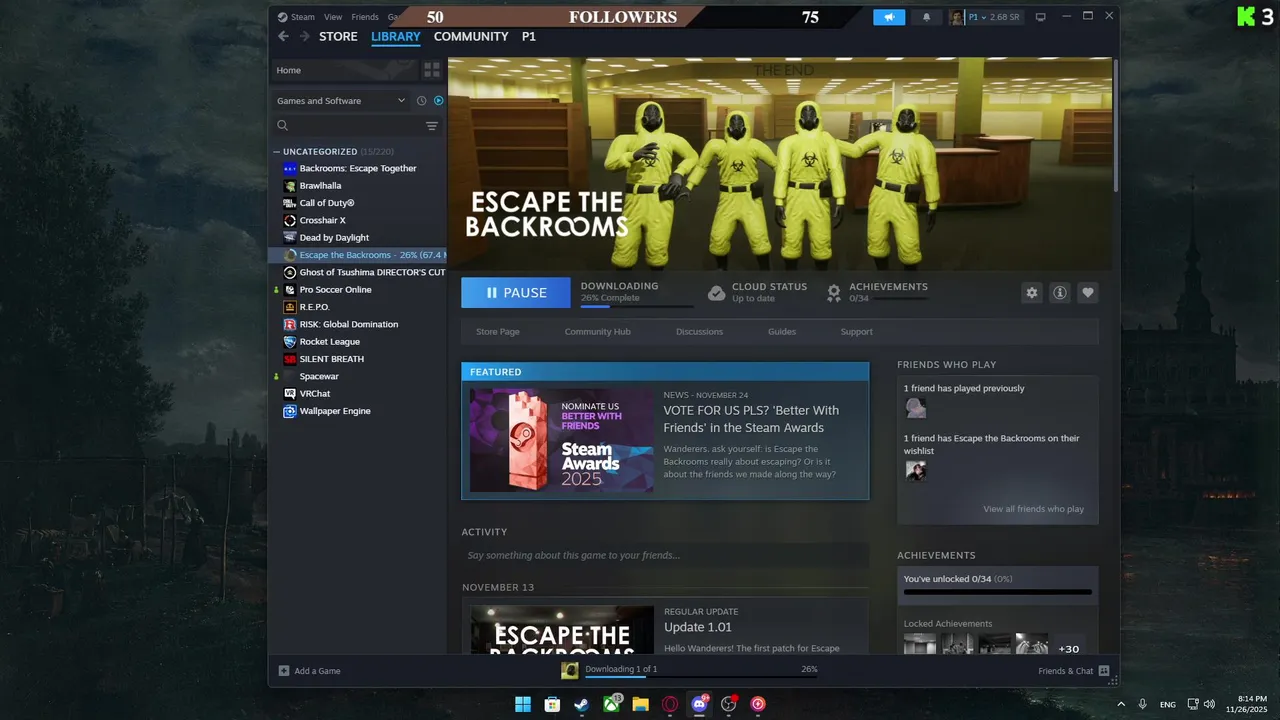Open Windows Start menu on taskbar
Viewport: 1280px width, 720px height.
click(523, 704)
